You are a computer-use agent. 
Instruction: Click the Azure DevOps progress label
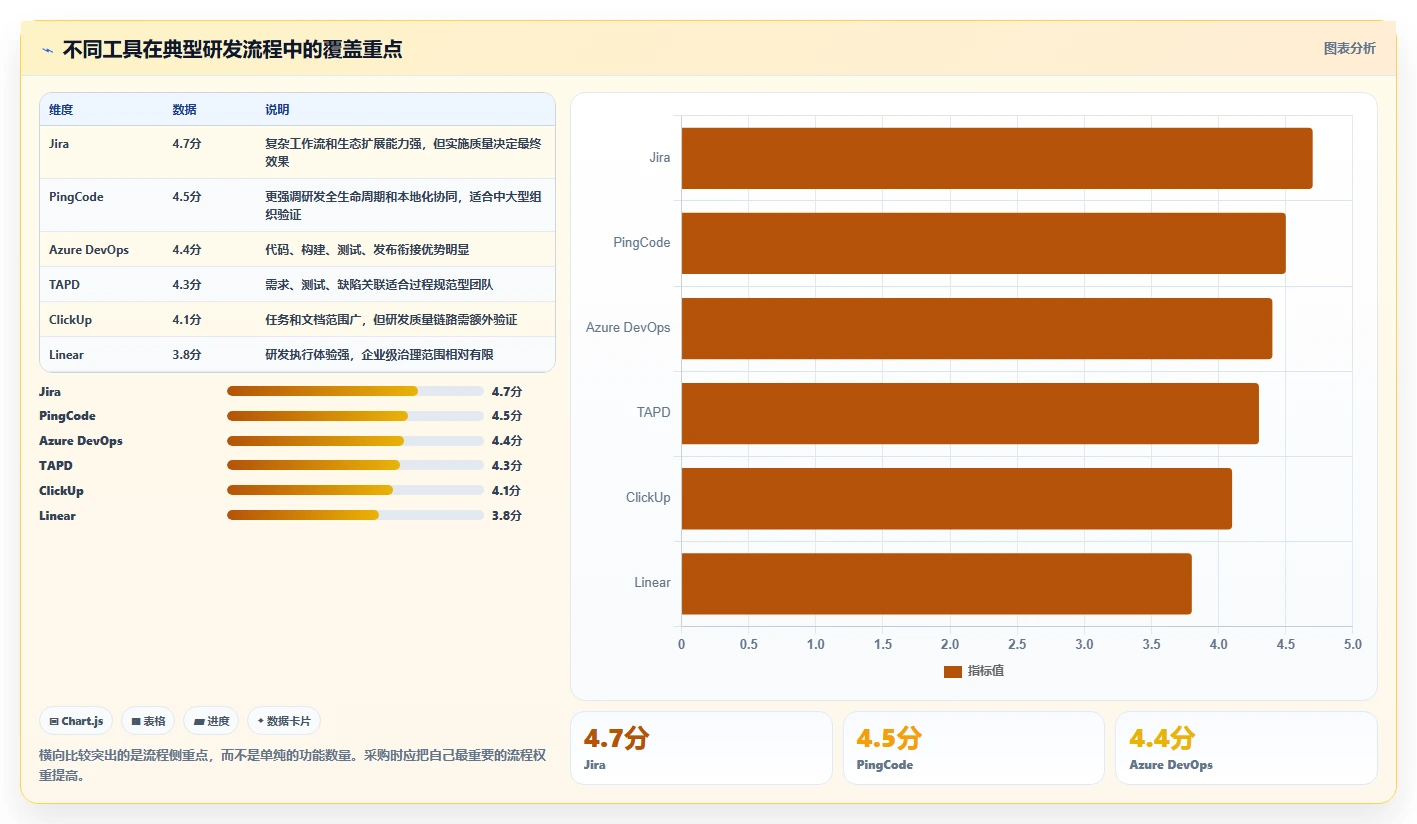point(81,441)
